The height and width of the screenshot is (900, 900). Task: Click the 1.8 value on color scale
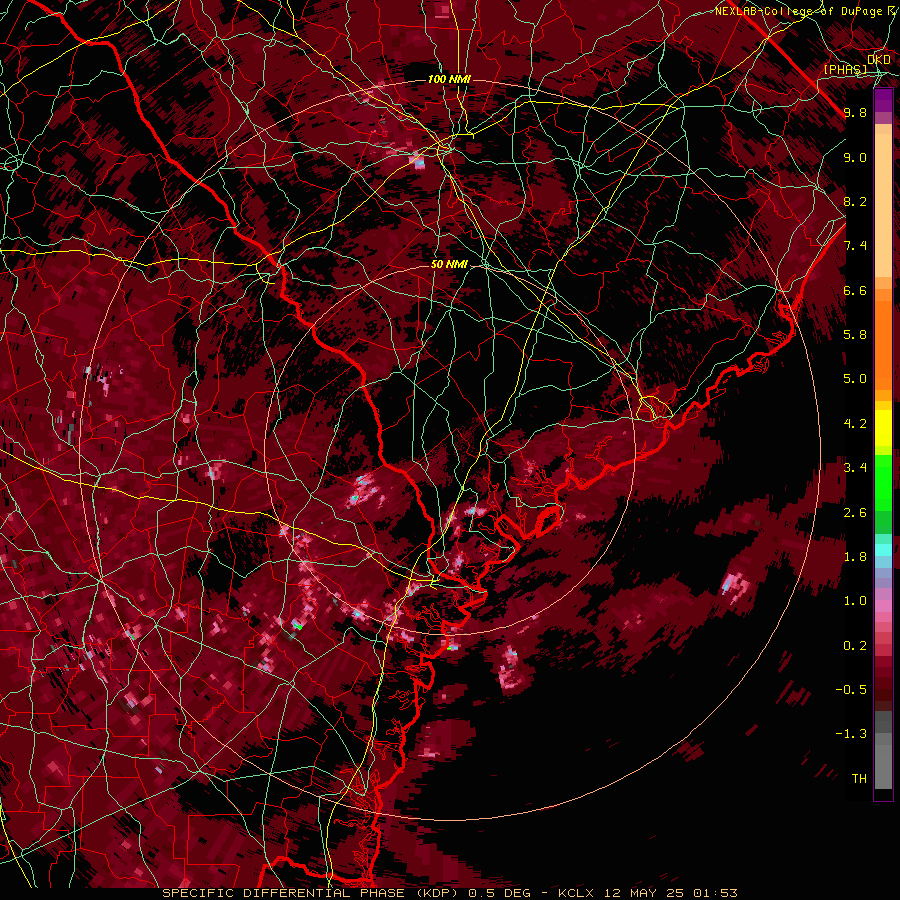855,557
